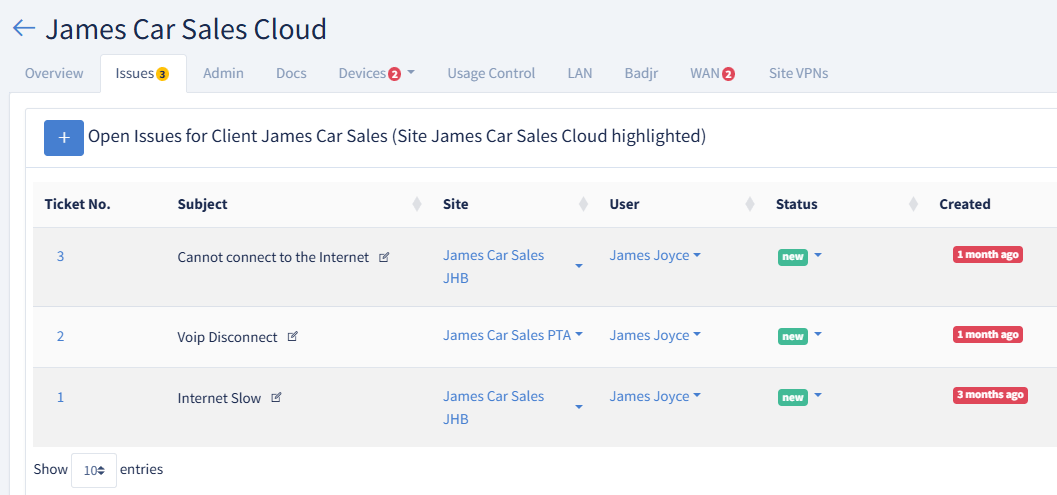Screen dimensions: 1057x495
Task: Switch to the Site VPNs tab
Action: (799, 74)
